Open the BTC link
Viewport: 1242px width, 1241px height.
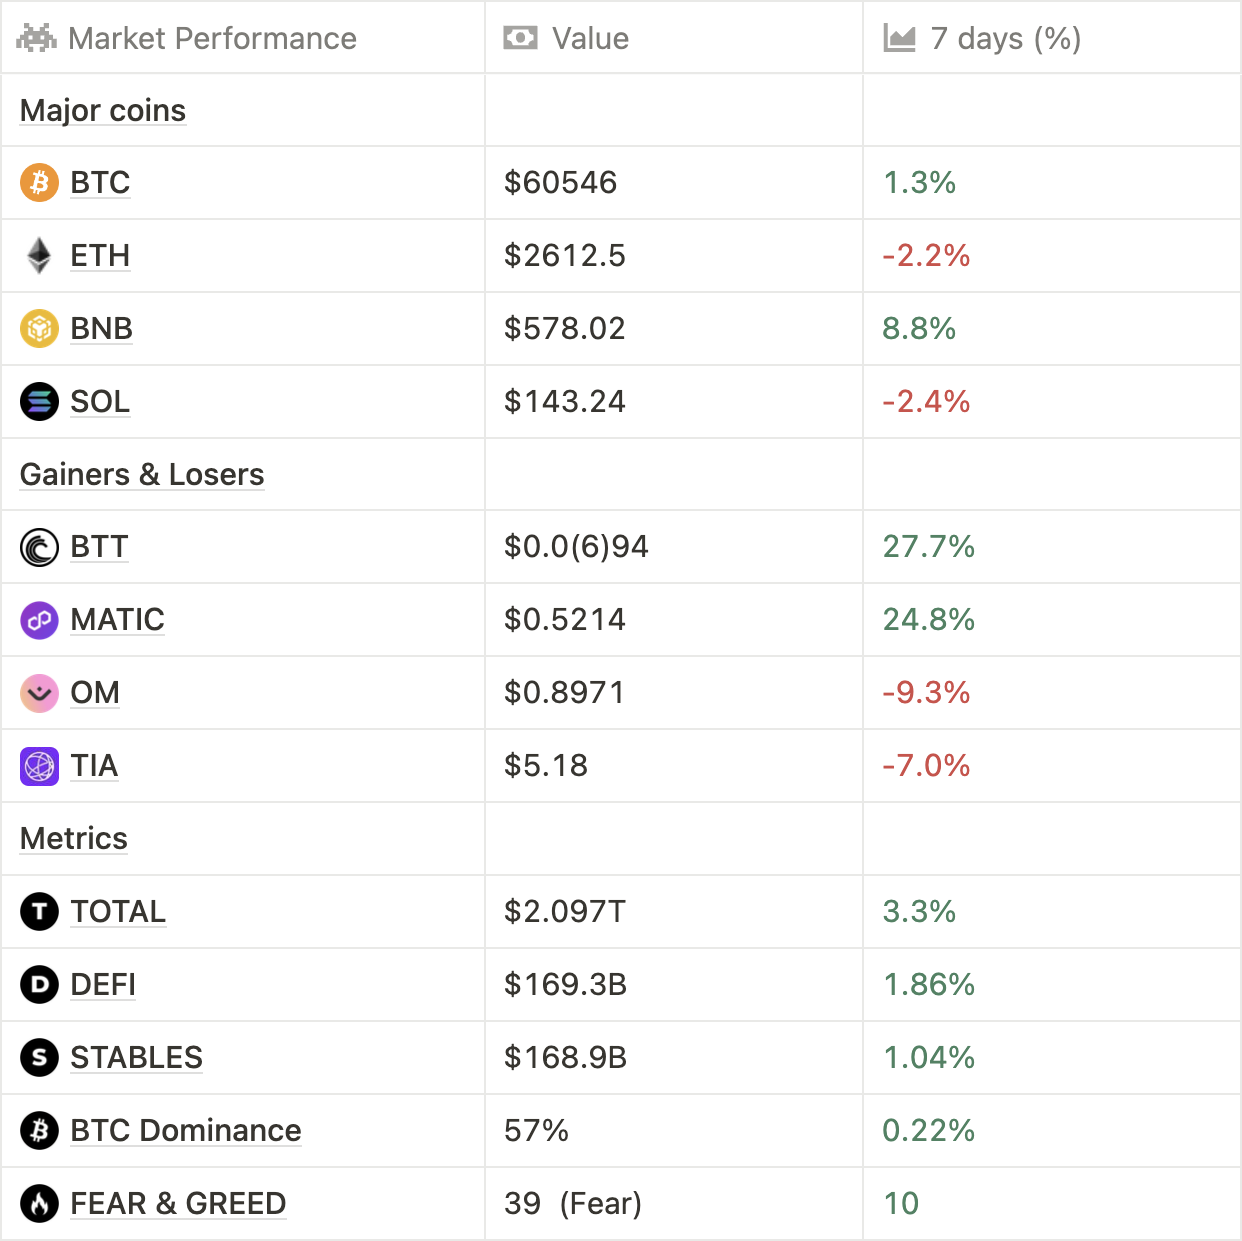click(100, 183)
